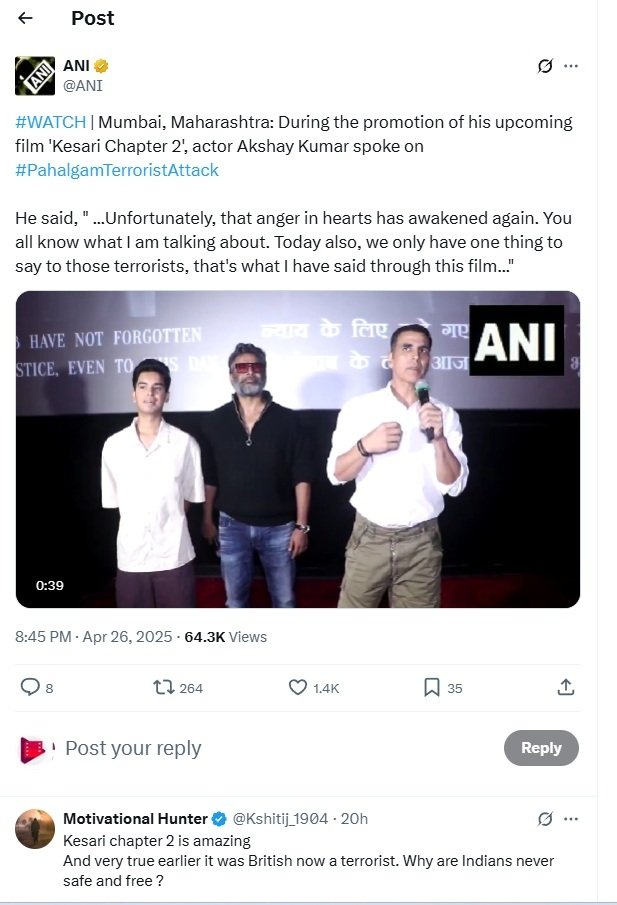617x905 pixels.
Task: Open more options menu on the ANI post
Action: [571, 66]
